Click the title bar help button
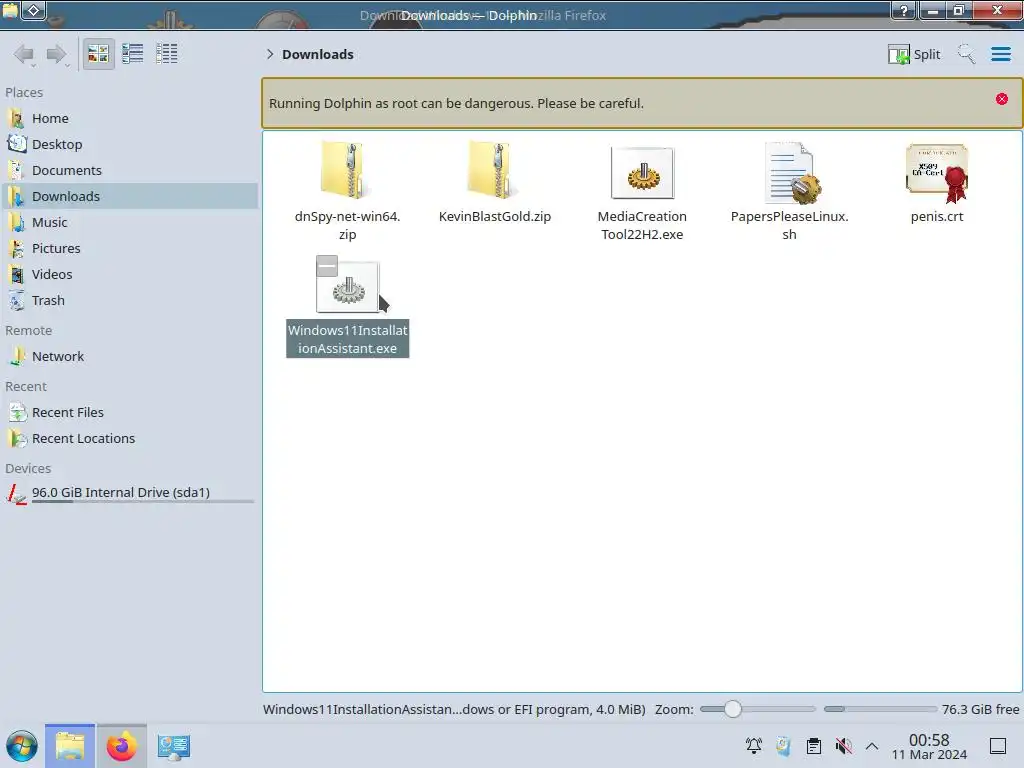This screenshot has width=1024, height=768. 904,10
